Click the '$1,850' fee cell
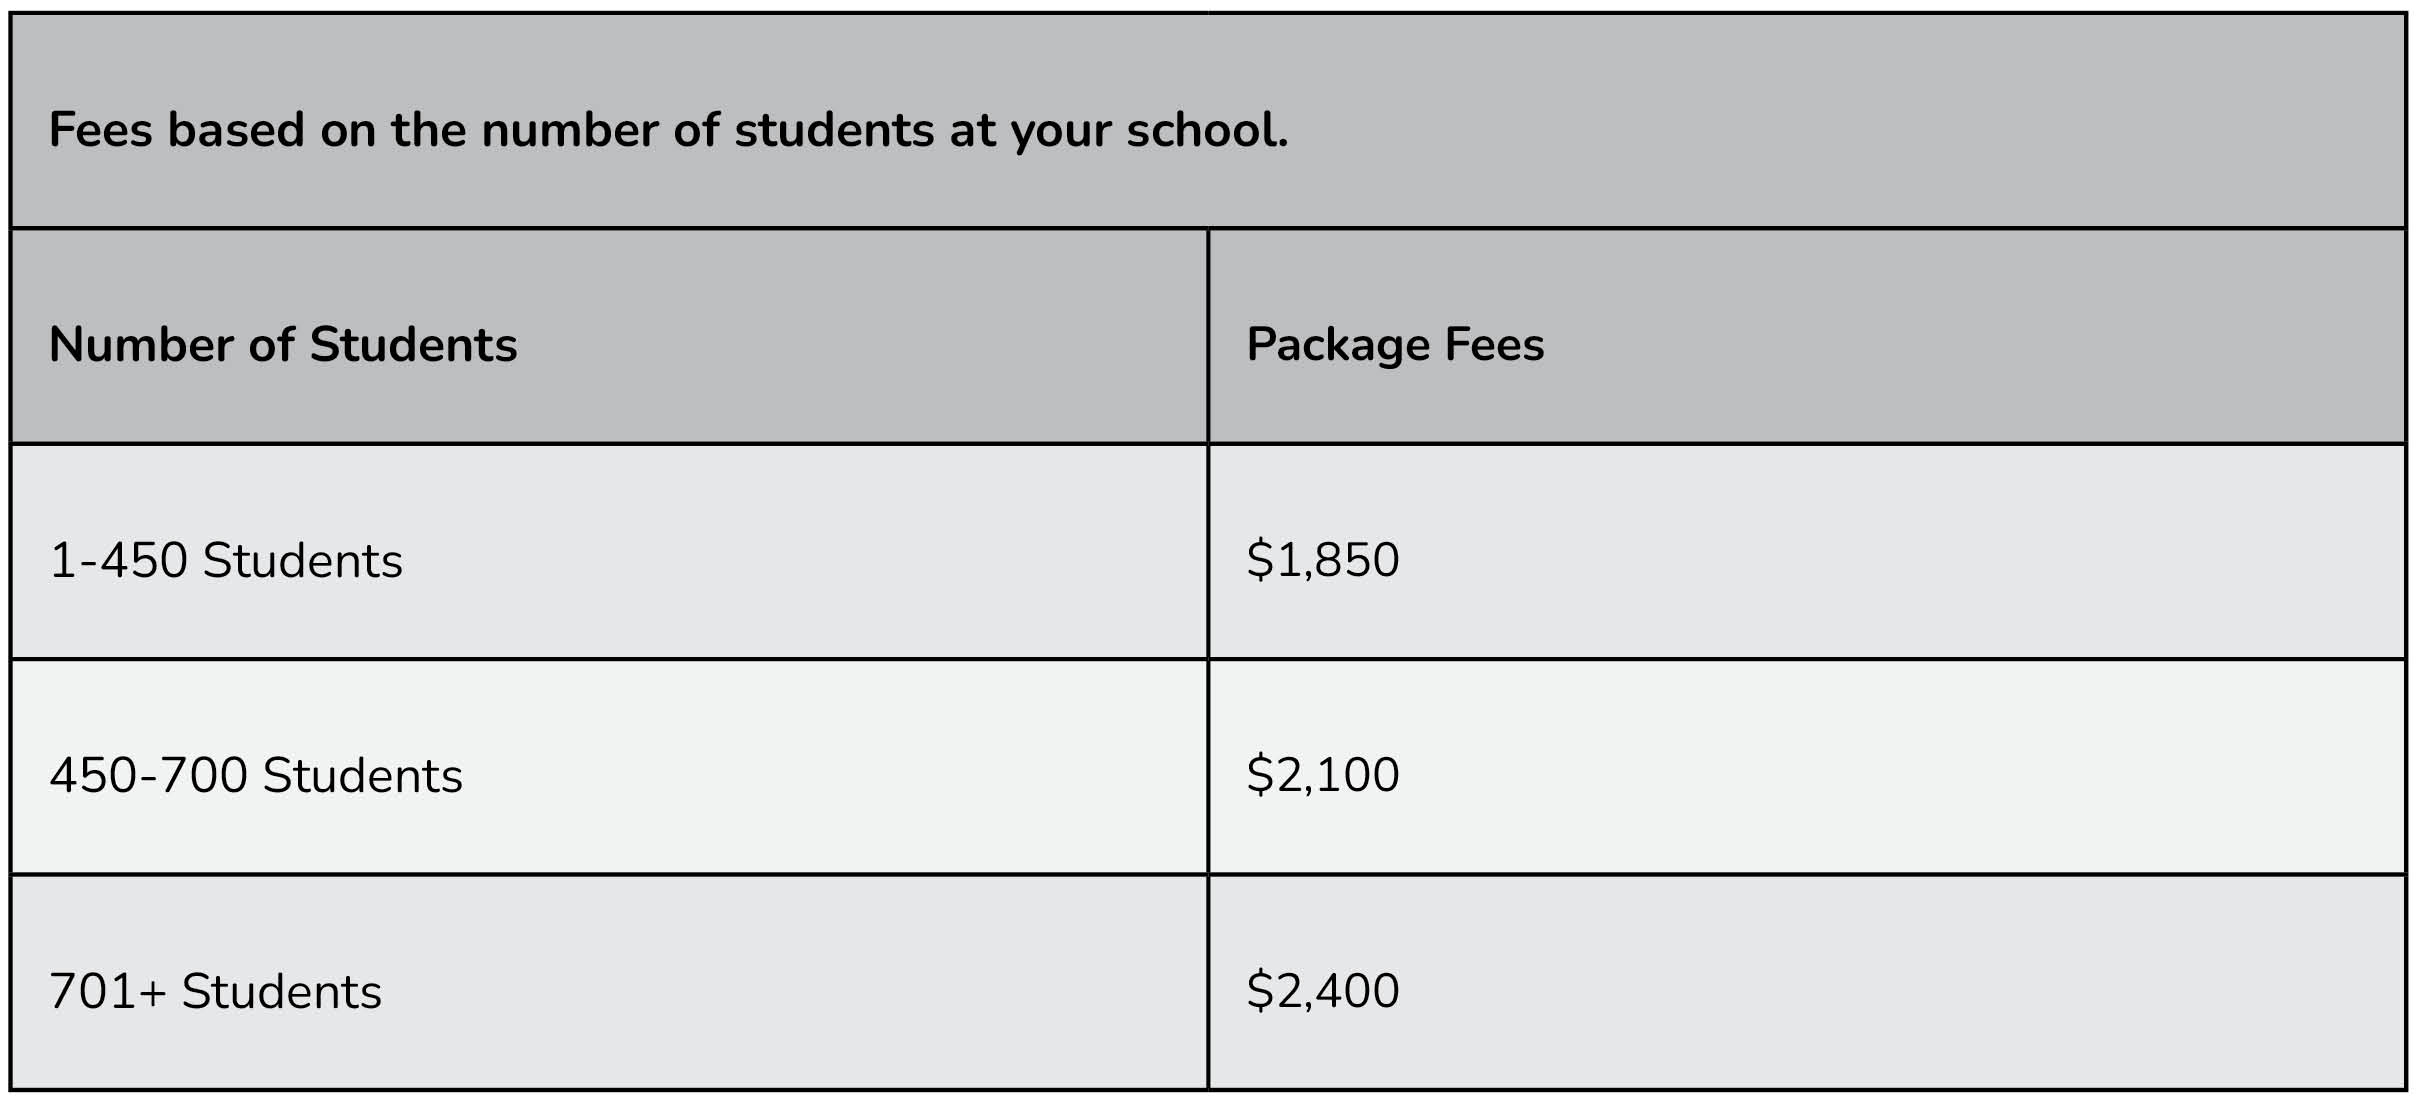2417x1100 pixels. 1322,560
